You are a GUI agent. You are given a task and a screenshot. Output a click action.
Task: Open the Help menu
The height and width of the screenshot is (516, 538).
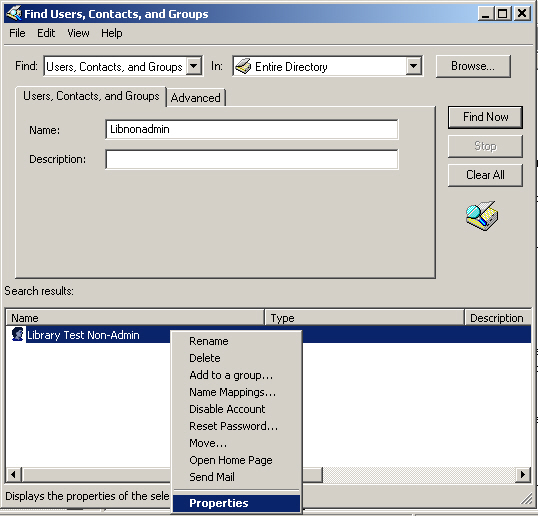point(112,33)
